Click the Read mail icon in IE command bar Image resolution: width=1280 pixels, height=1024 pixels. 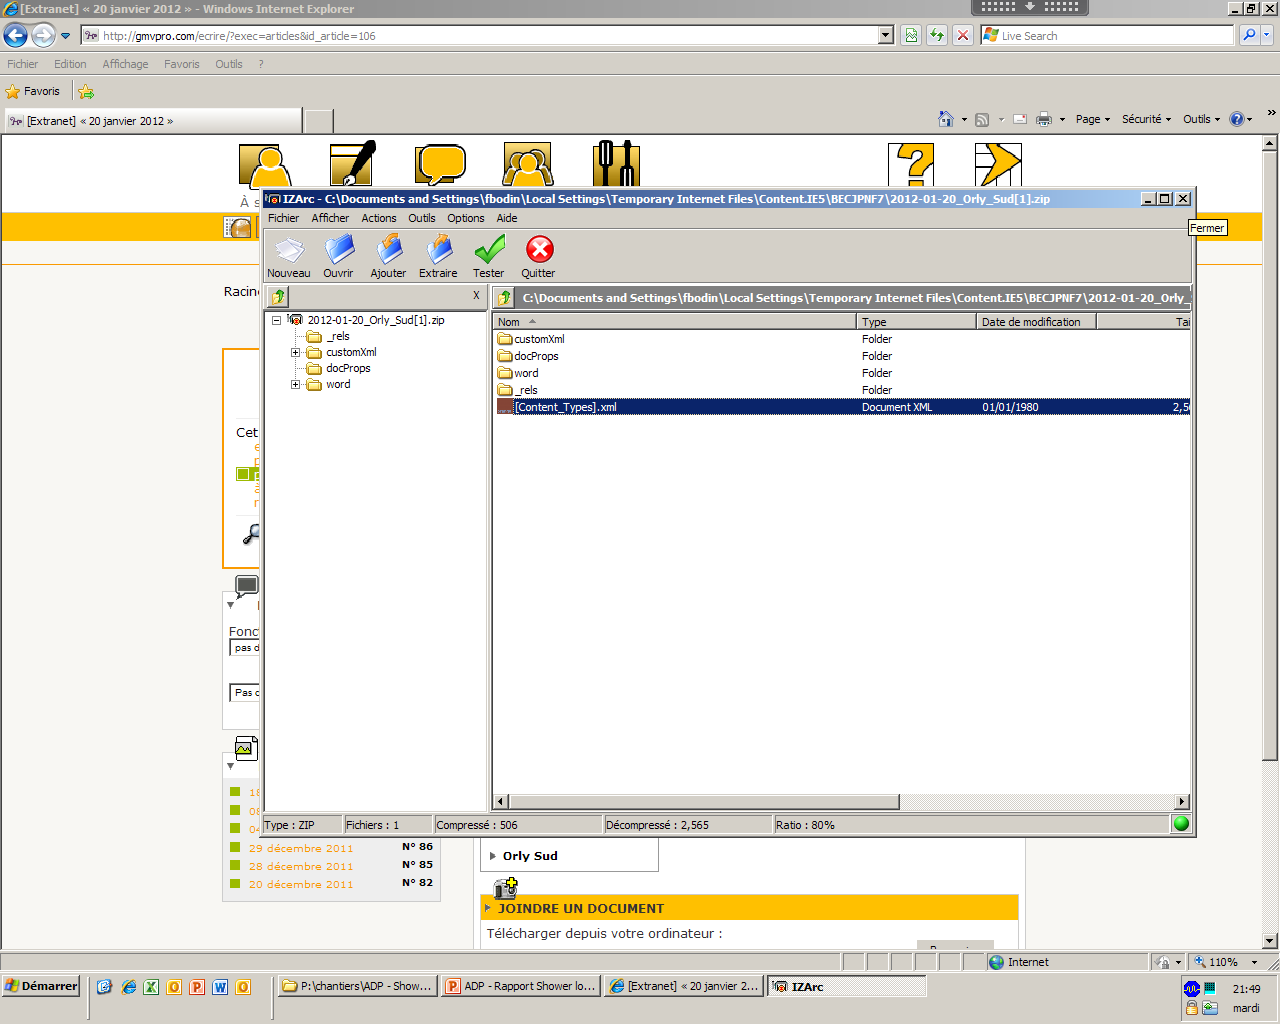tap(1020, 119)
